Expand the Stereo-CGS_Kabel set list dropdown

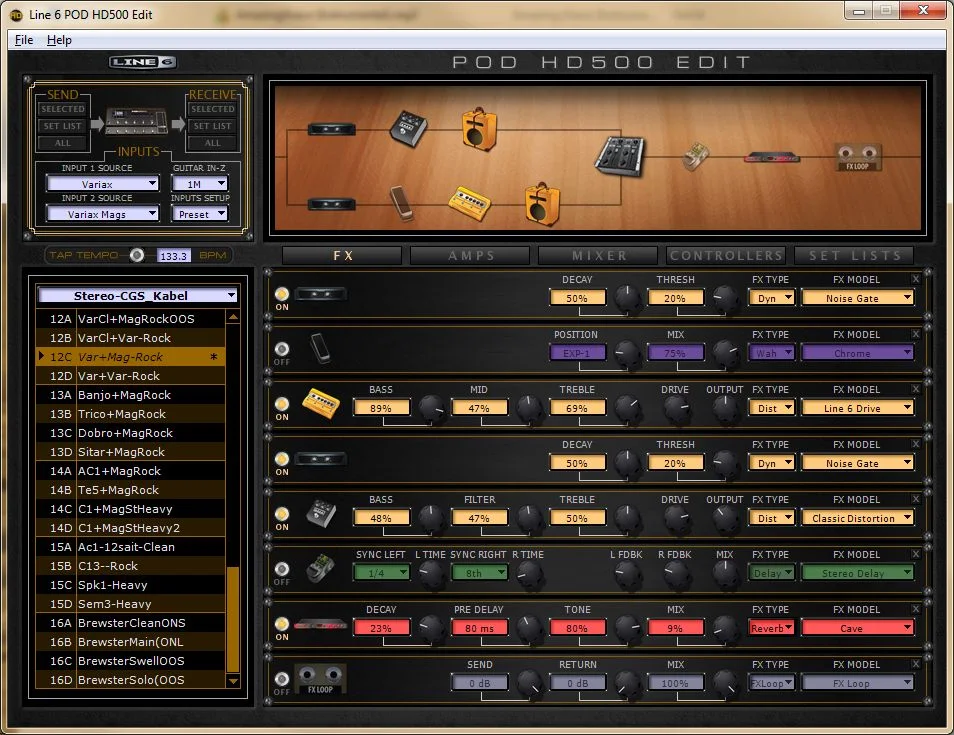pyautogui.click(x=137, y=295)
